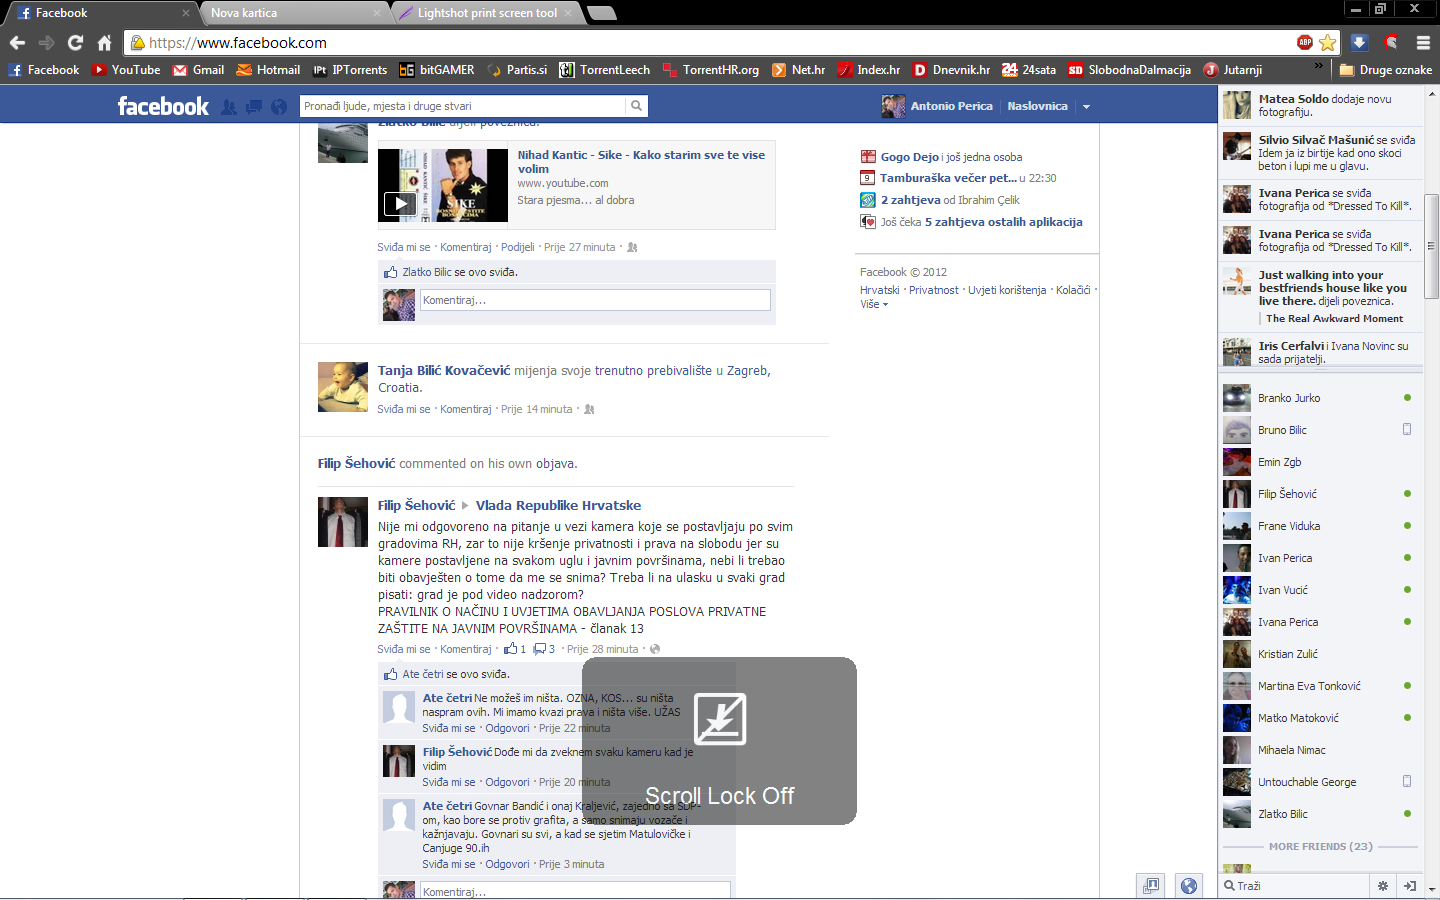Open Antonio Perica's profile in the header
The height and width of the screenshot is (900, 1440).
tap(937, 106)
